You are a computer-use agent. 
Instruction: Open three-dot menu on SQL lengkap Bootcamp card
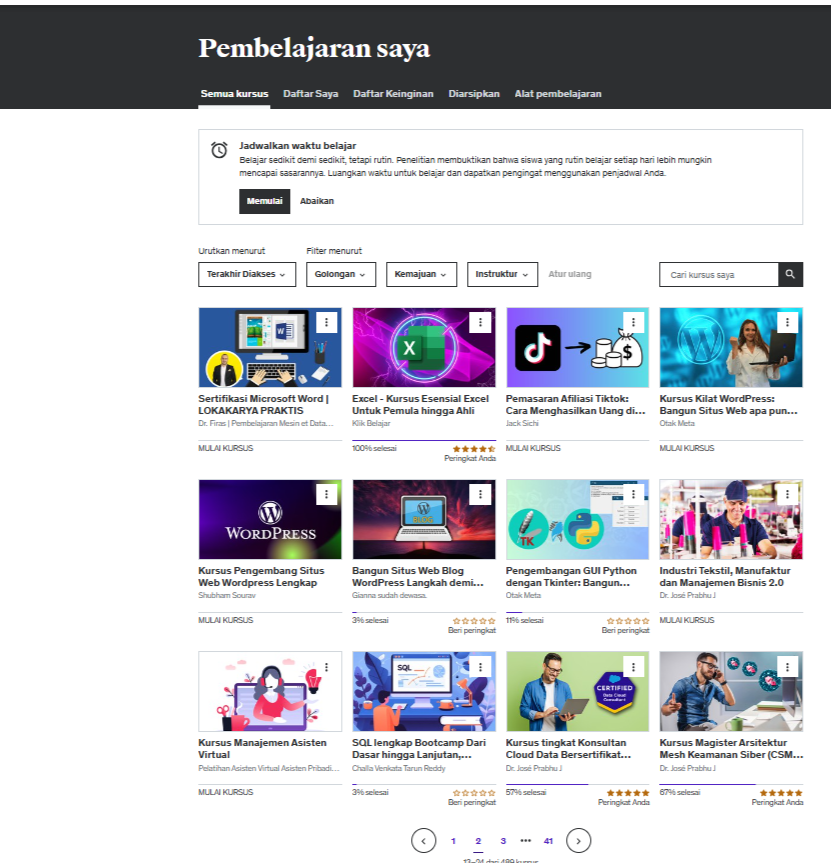tap(480, 667)
